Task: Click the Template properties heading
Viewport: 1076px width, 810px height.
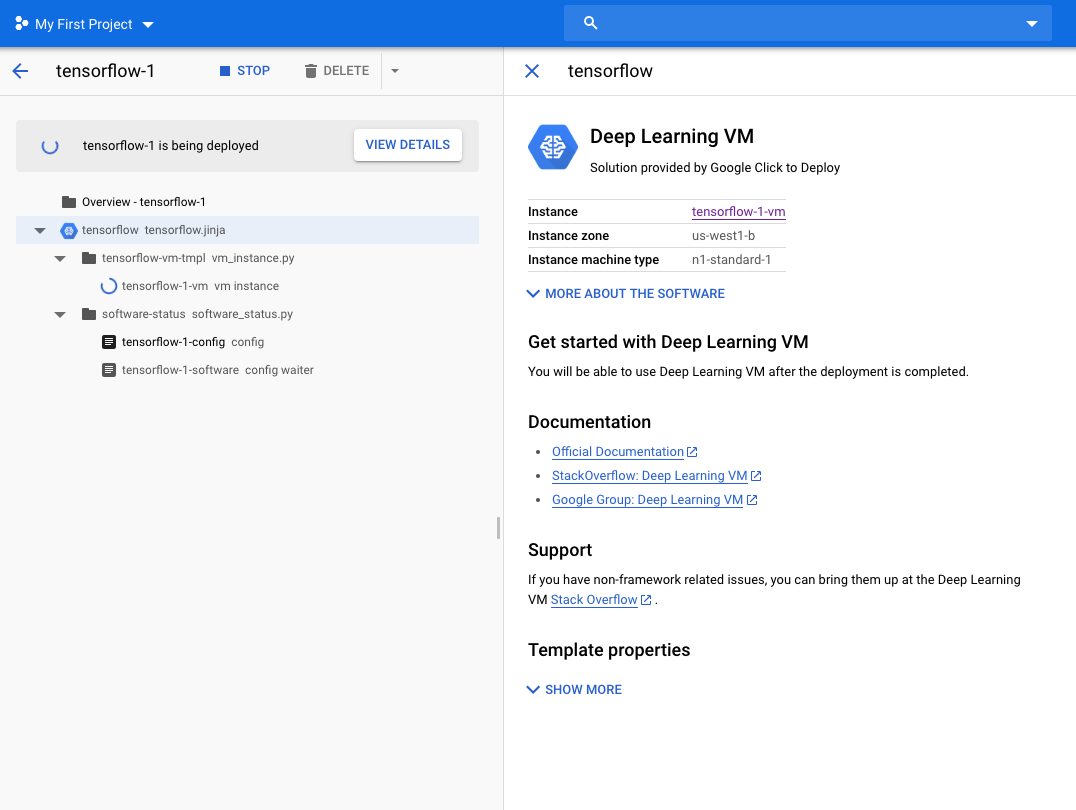Action: pos(609,650)
